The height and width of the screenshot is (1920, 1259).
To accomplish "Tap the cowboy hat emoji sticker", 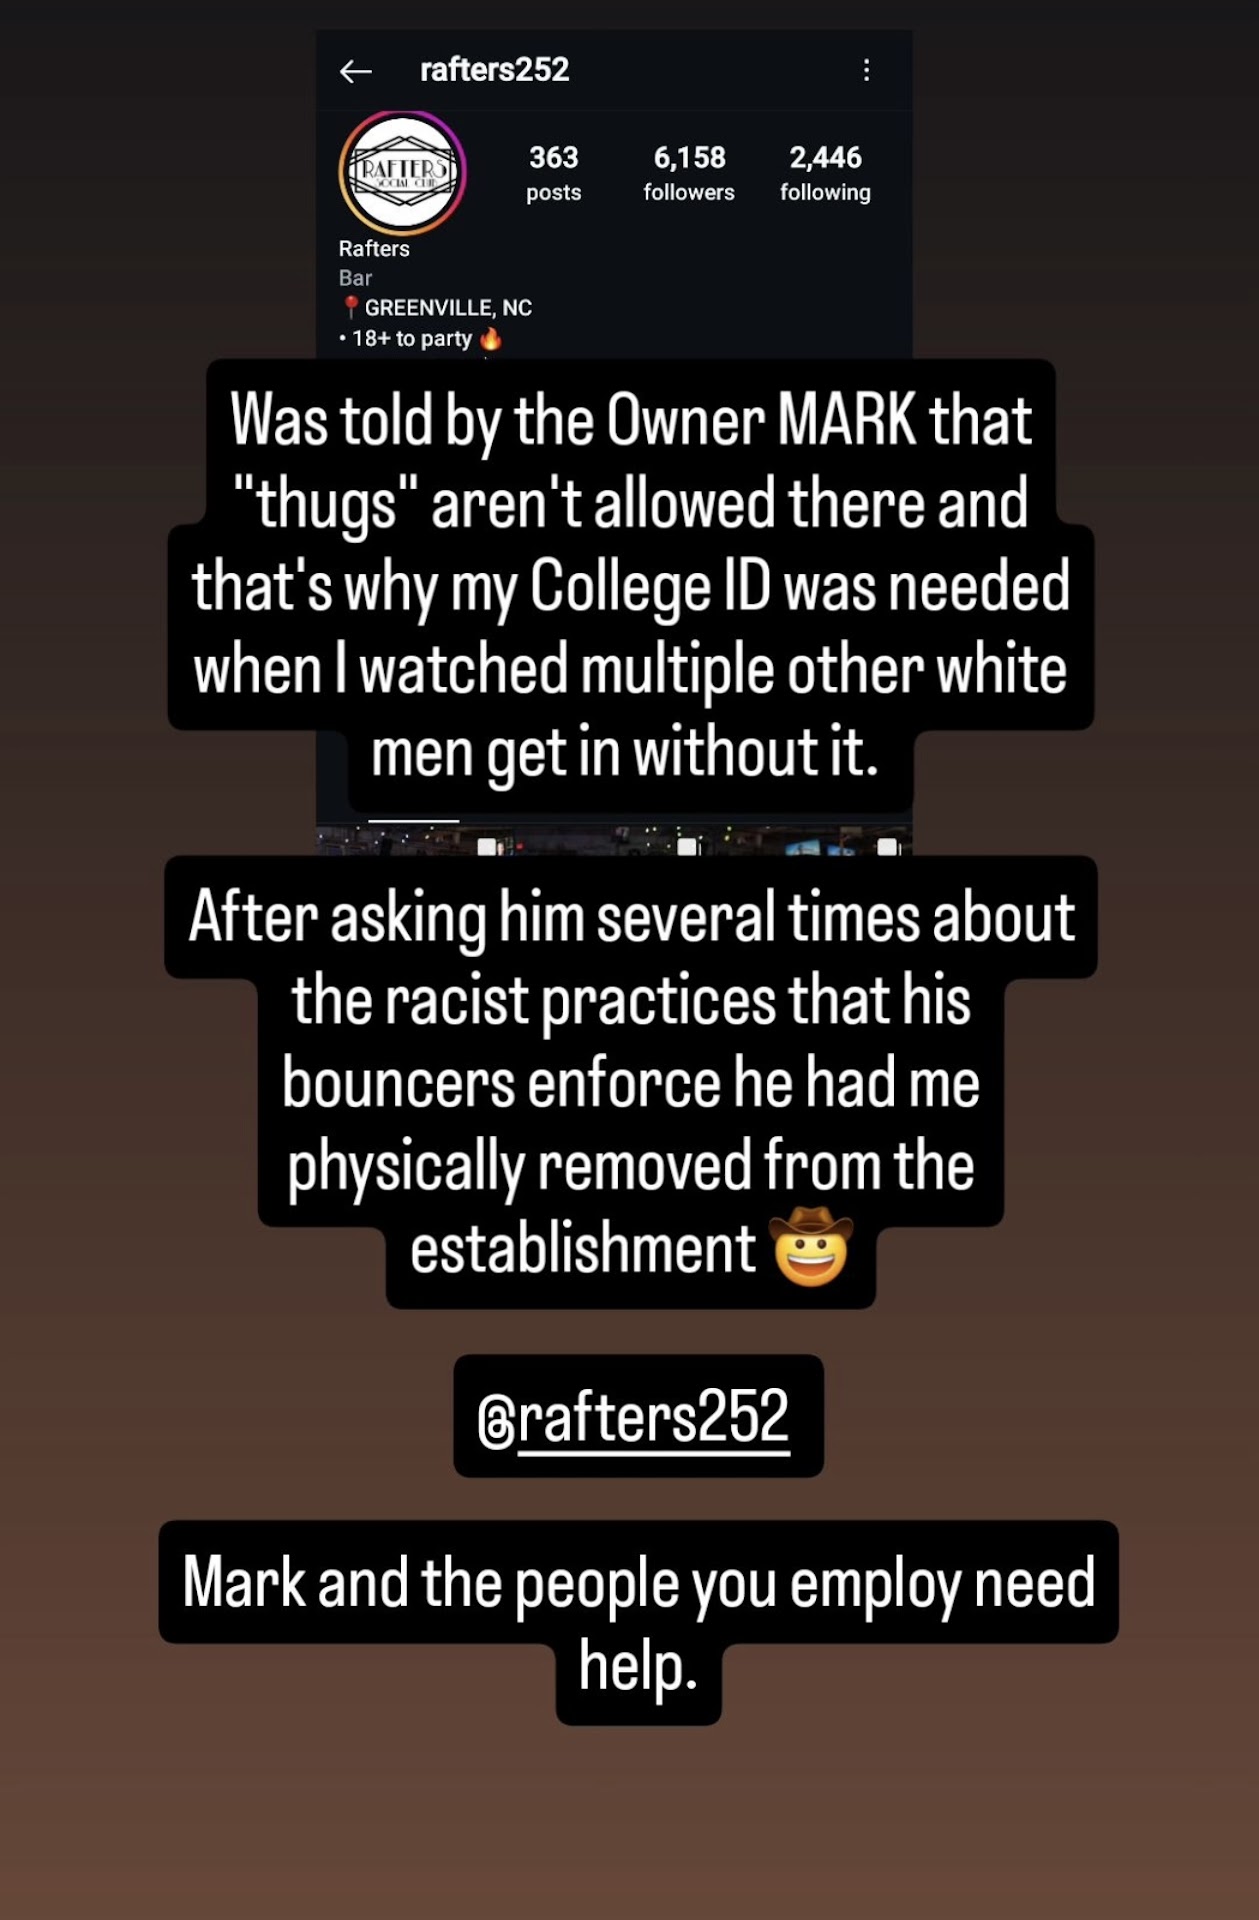I will point(813,1246).
